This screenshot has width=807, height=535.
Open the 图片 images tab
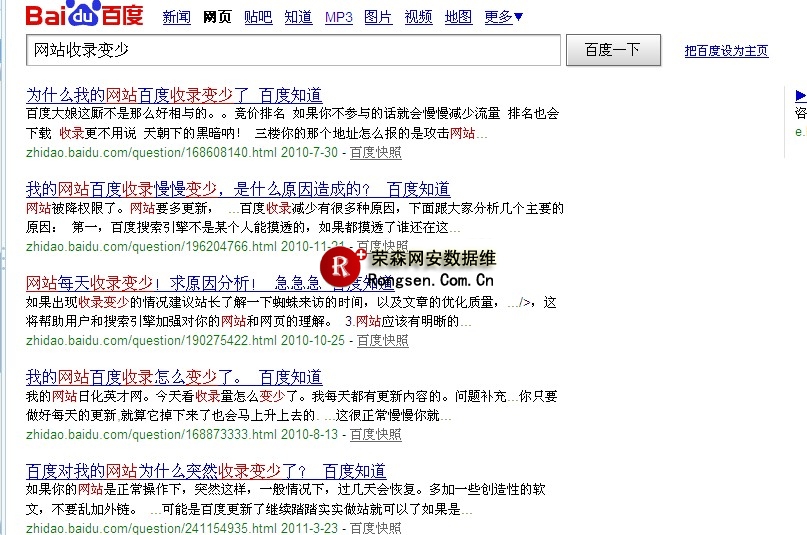click(378, 17)
